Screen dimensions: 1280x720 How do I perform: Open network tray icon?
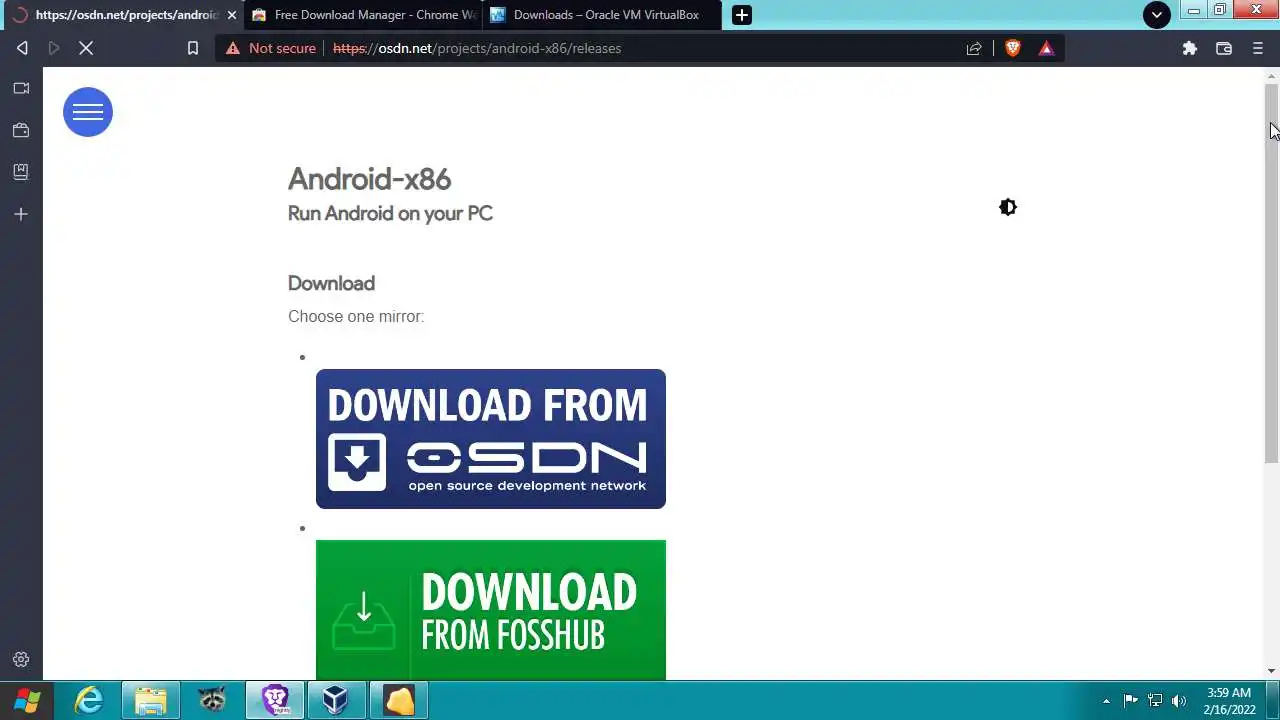[1155, 701]
